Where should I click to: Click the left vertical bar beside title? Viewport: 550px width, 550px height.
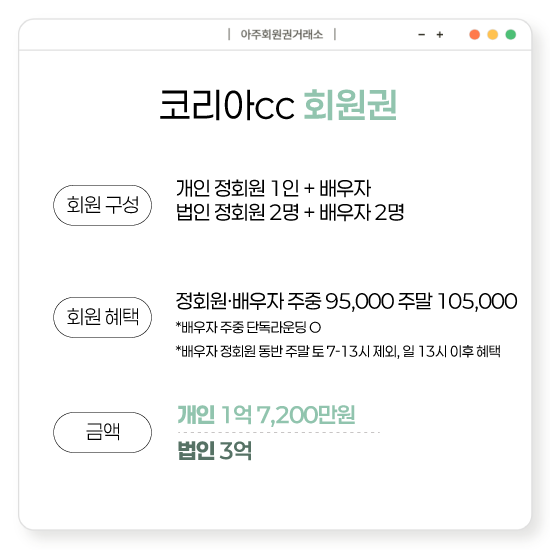click(229, 34)
